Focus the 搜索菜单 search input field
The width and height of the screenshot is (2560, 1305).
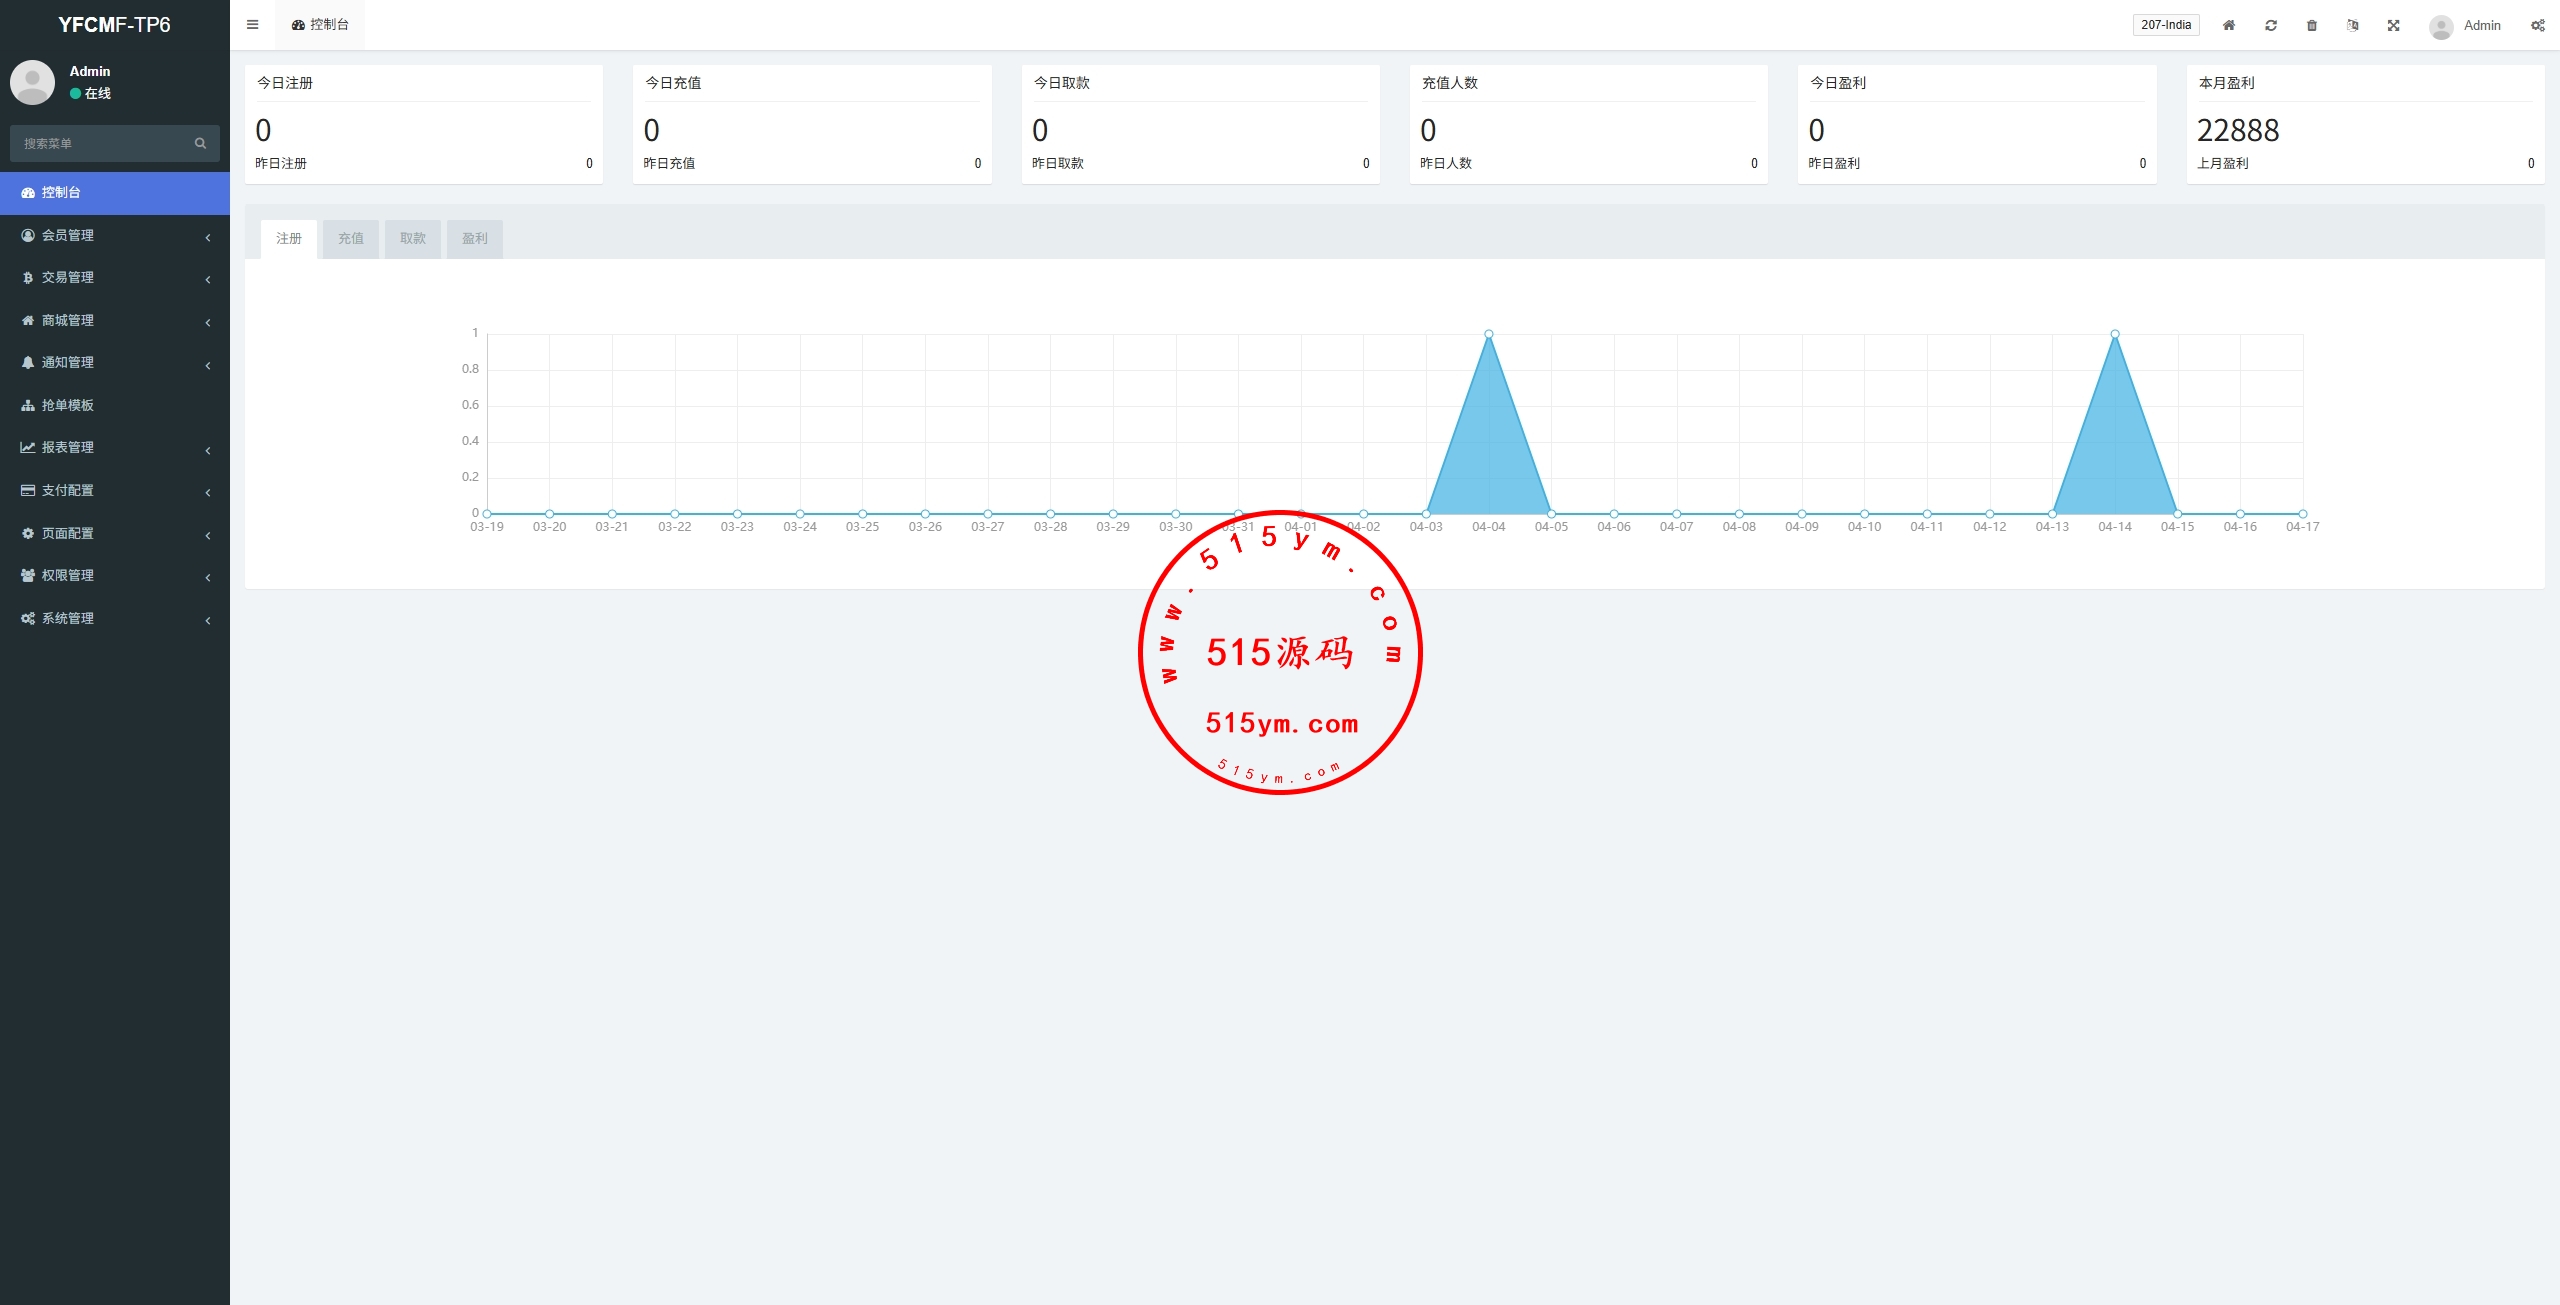click(x=100, y=144)
